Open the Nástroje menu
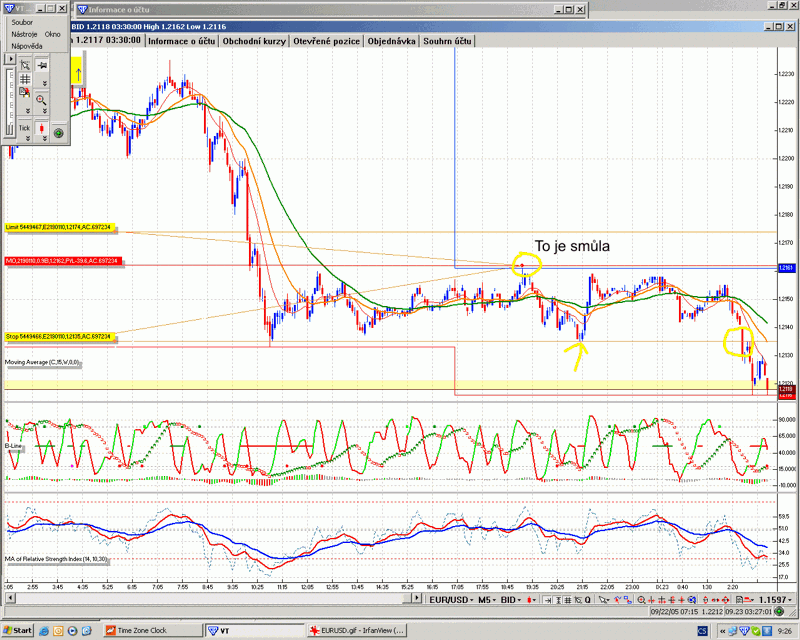Viewport: 800px width, 640px height. click(x=23, y=33)
